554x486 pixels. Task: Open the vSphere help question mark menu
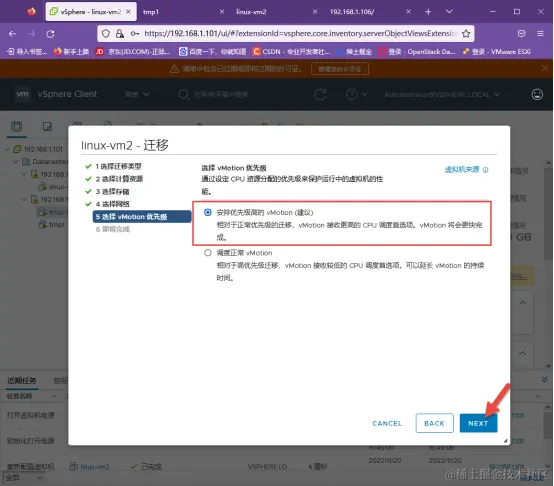point(356,94)
